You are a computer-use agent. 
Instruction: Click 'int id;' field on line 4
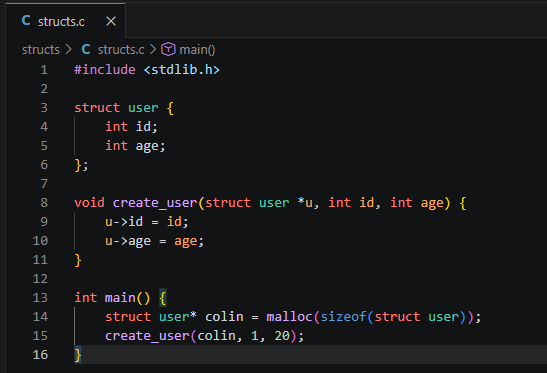pos(132,127)
